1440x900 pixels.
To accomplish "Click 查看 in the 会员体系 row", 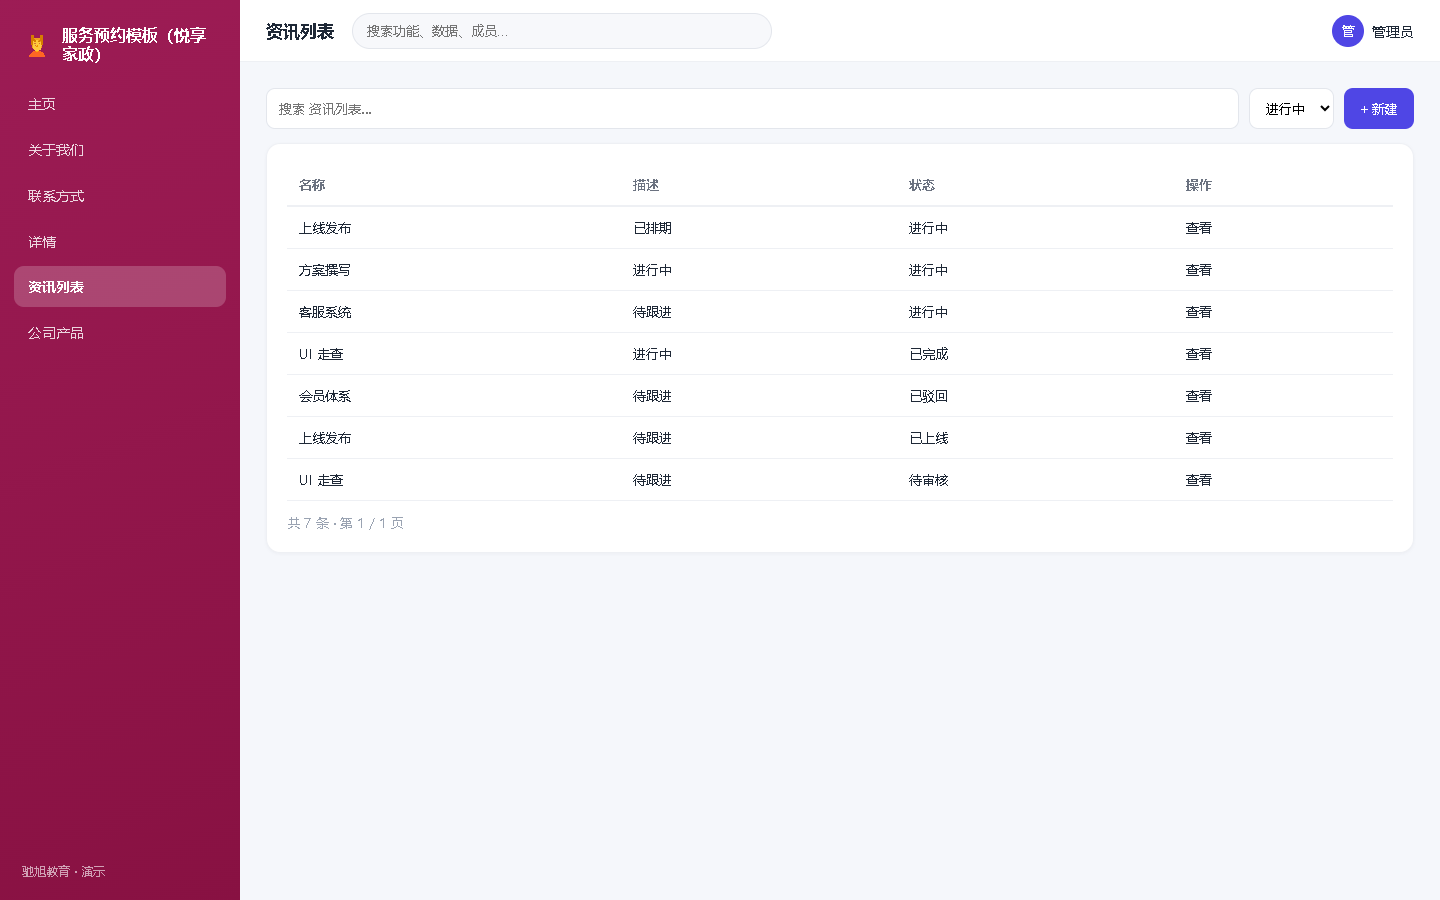I will click(x=1198, y=396).
